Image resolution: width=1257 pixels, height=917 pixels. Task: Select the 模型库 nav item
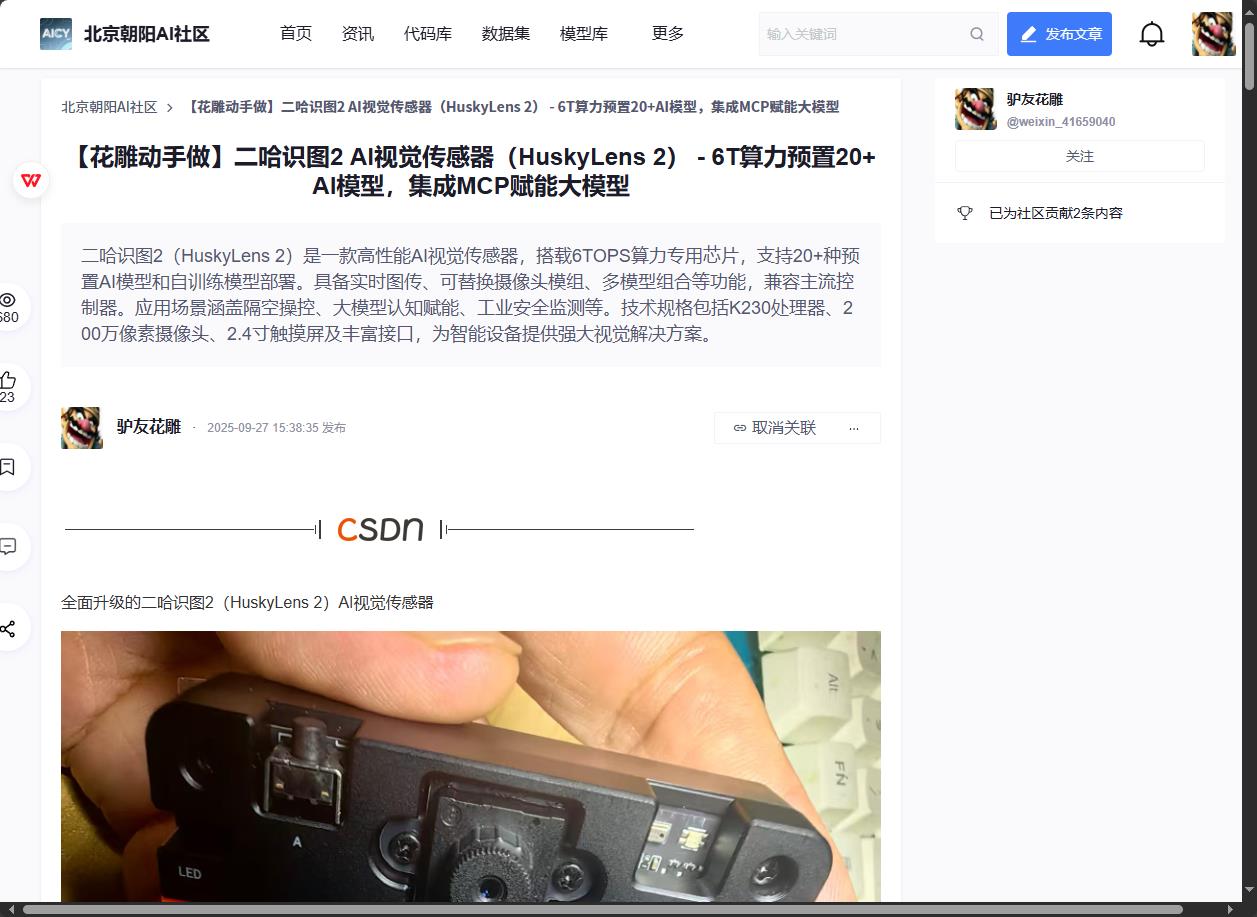tap(583, 34)
